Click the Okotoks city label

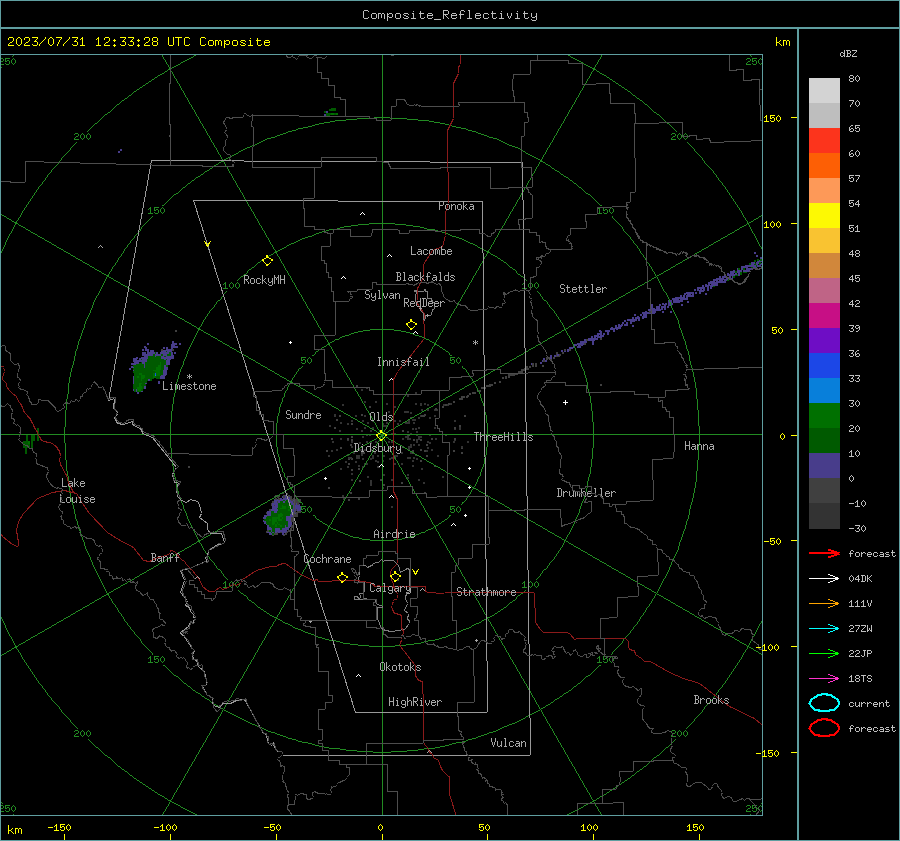400,667
